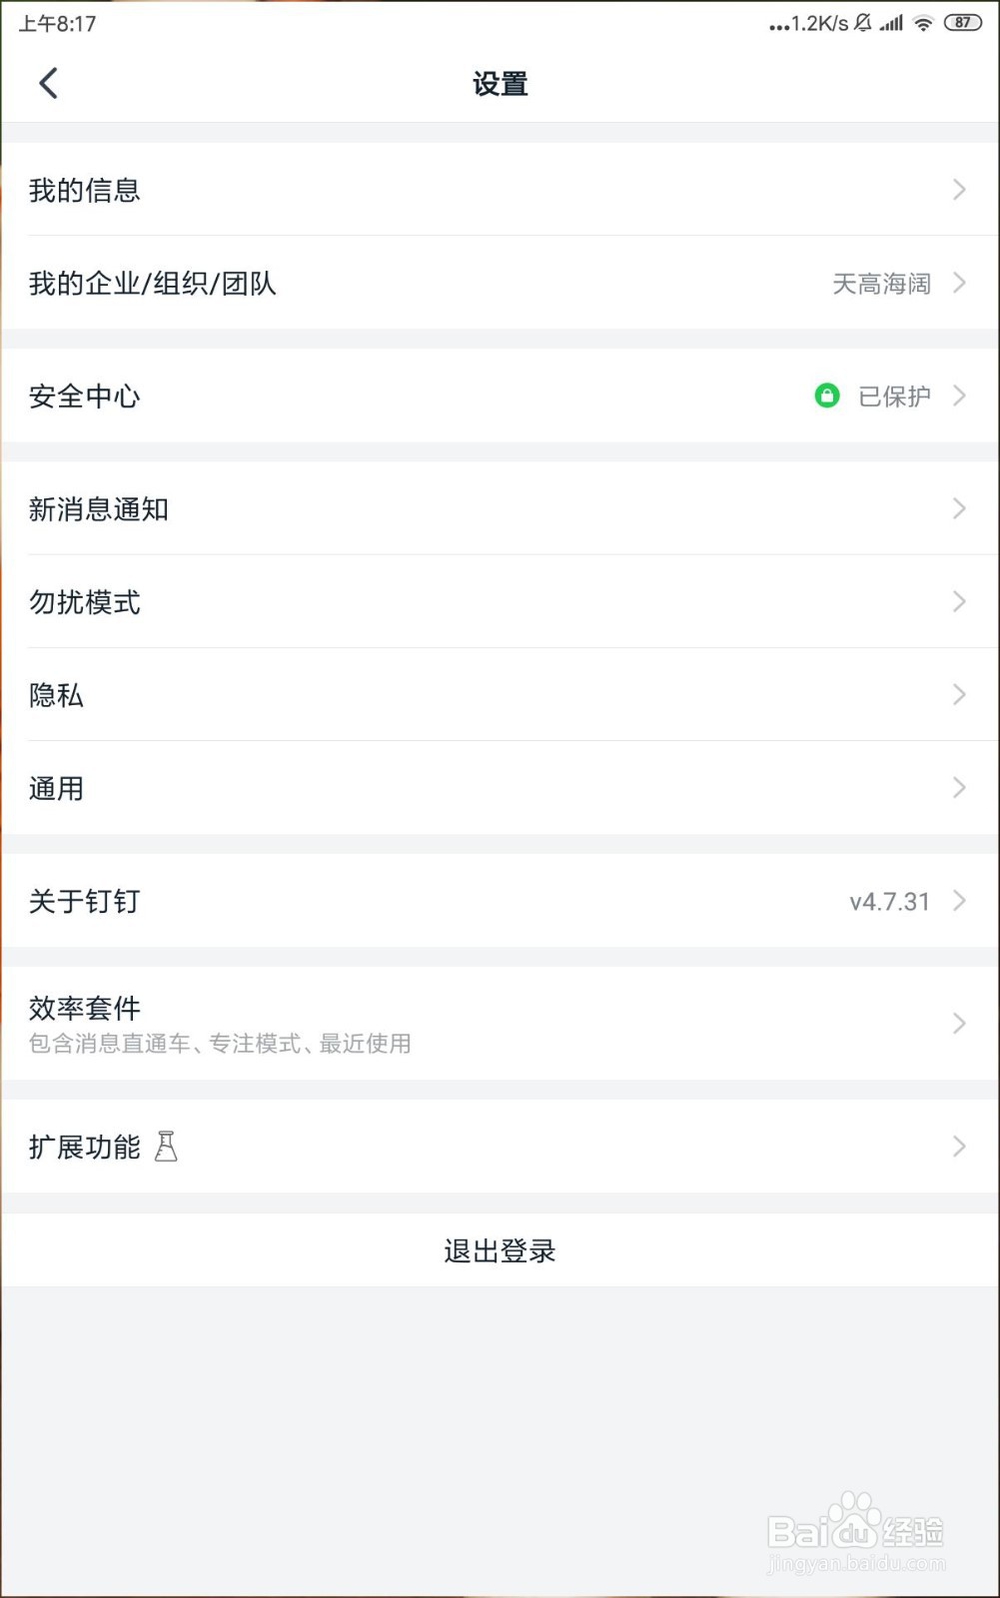Tap the cellular signal bars icon
The height and width of the screenshot is (1598, 1000).
coord(891,23)
